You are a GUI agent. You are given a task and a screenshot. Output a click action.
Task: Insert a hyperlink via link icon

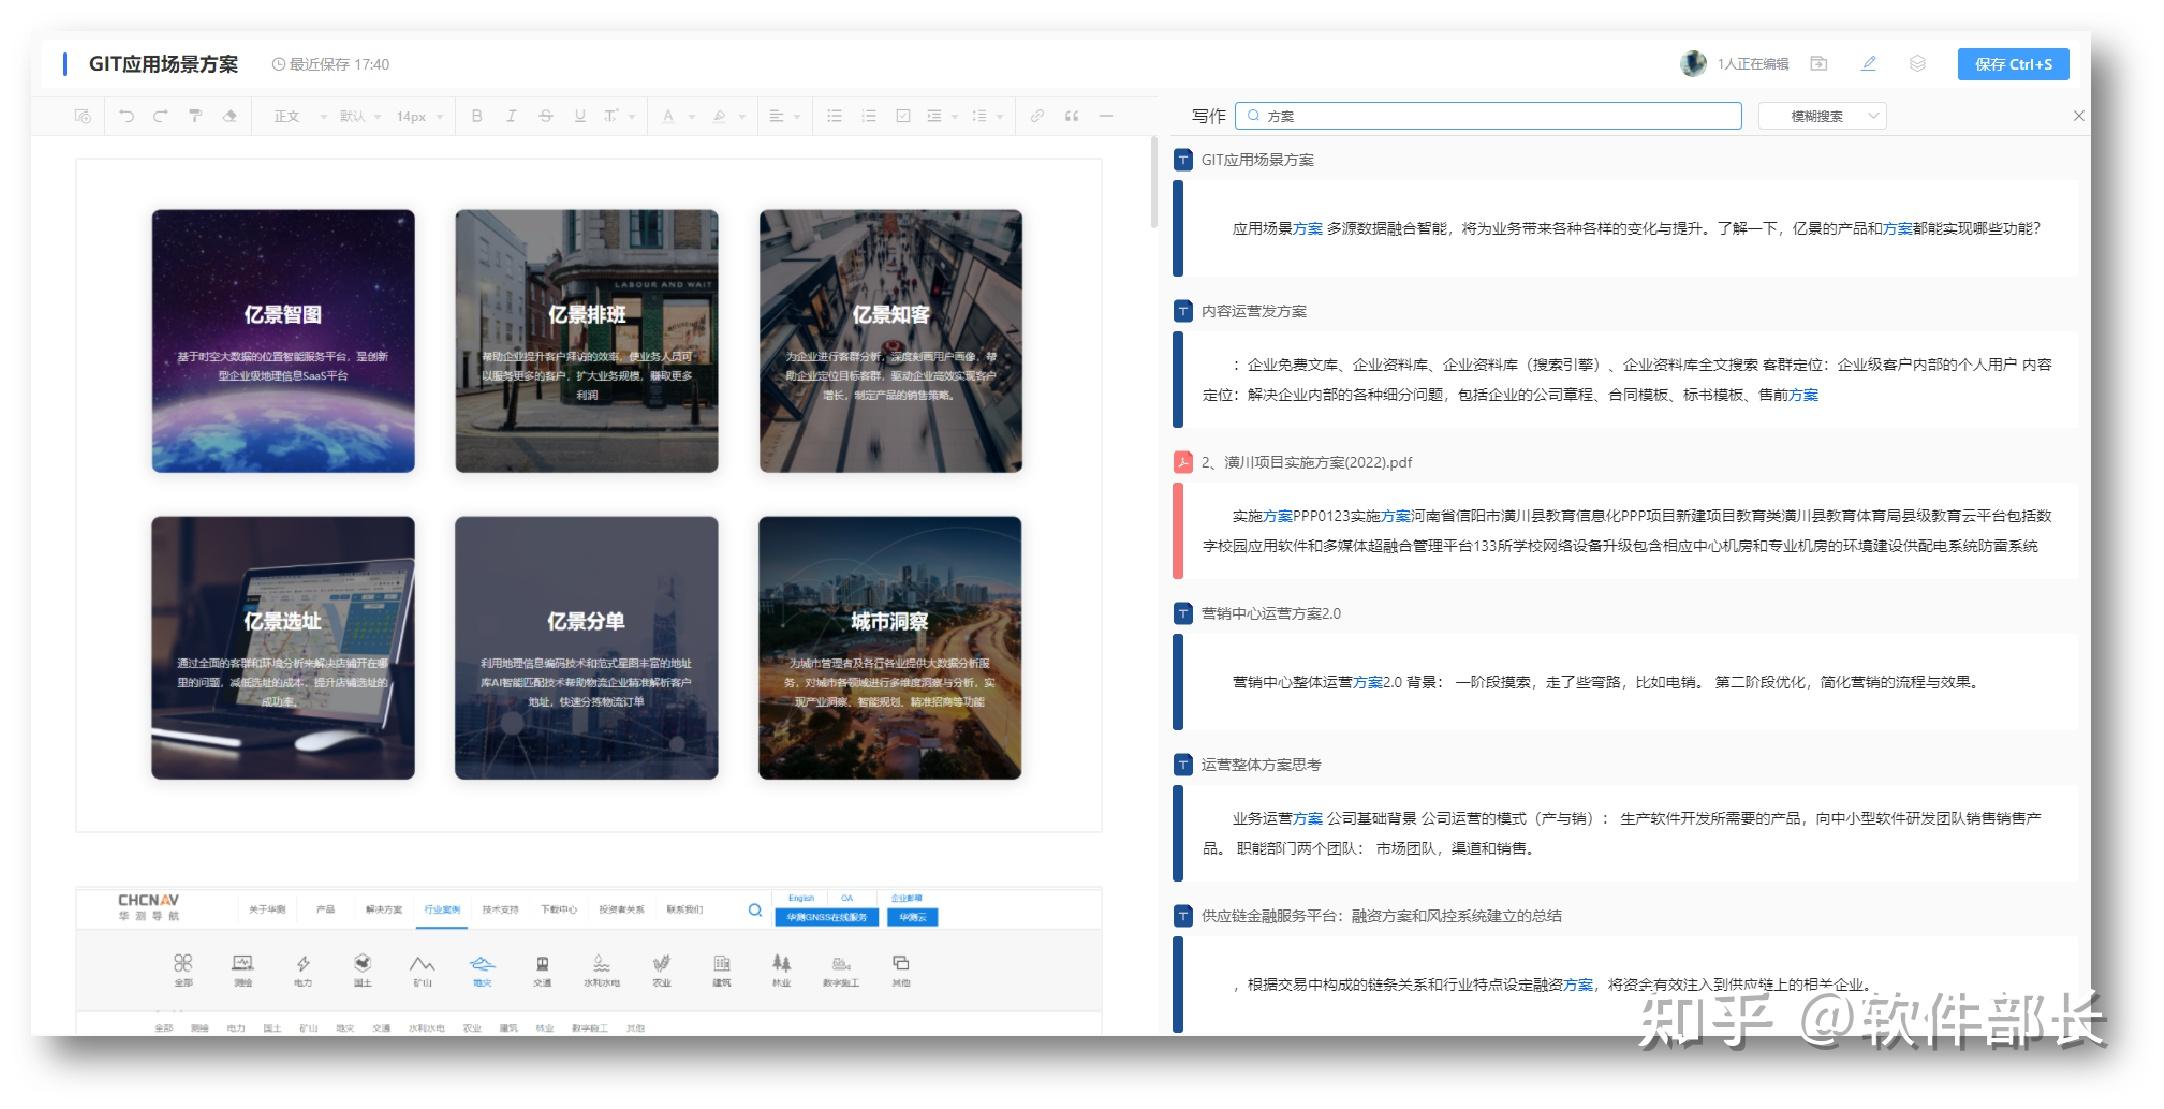pos(1037,116)
